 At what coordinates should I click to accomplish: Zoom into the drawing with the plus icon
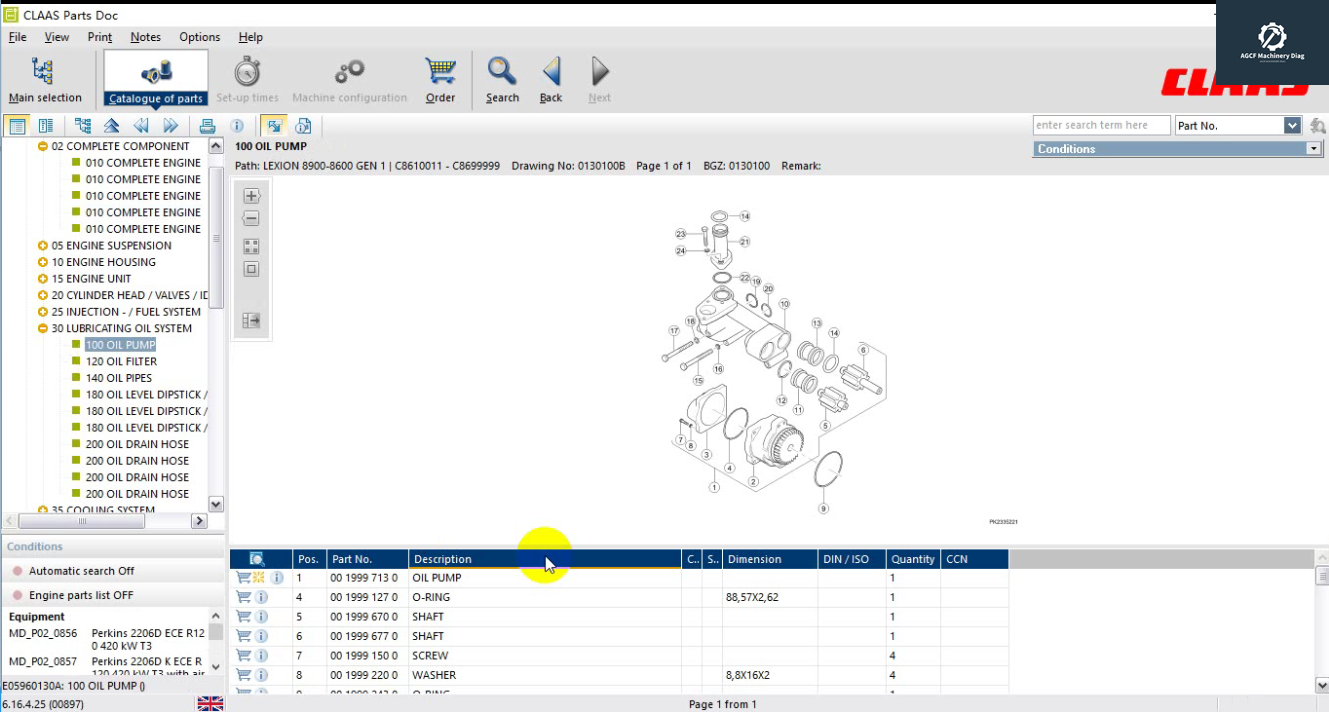[250, 196]
